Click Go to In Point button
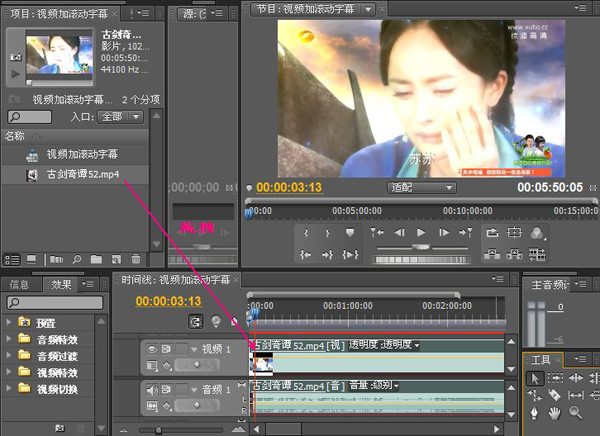This screenshot has height=436, width=600. pyautogui.click(x=306, y=255)
